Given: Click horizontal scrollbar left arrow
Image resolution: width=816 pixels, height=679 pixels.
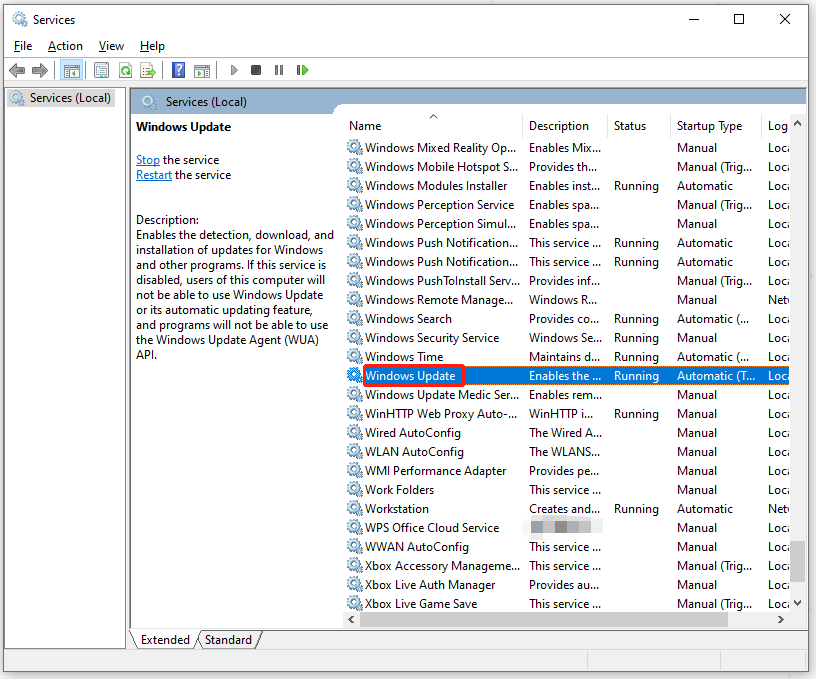Looking at the screenshot, I should [351, 619].
